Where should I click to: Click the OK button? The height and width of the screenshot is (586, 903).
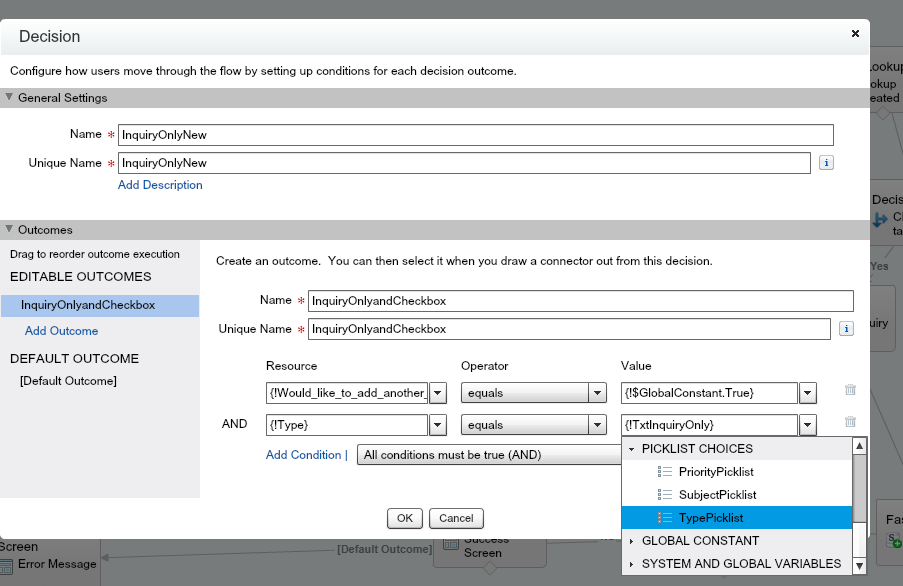(x=404, y=518)
